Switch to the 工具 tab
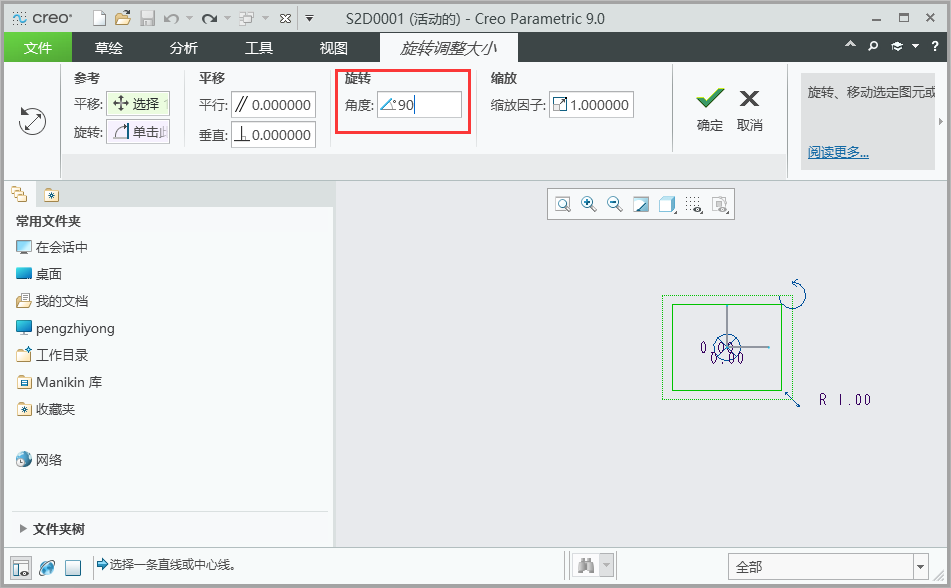This screenshot has width=951, height=588. pos(259,48)
